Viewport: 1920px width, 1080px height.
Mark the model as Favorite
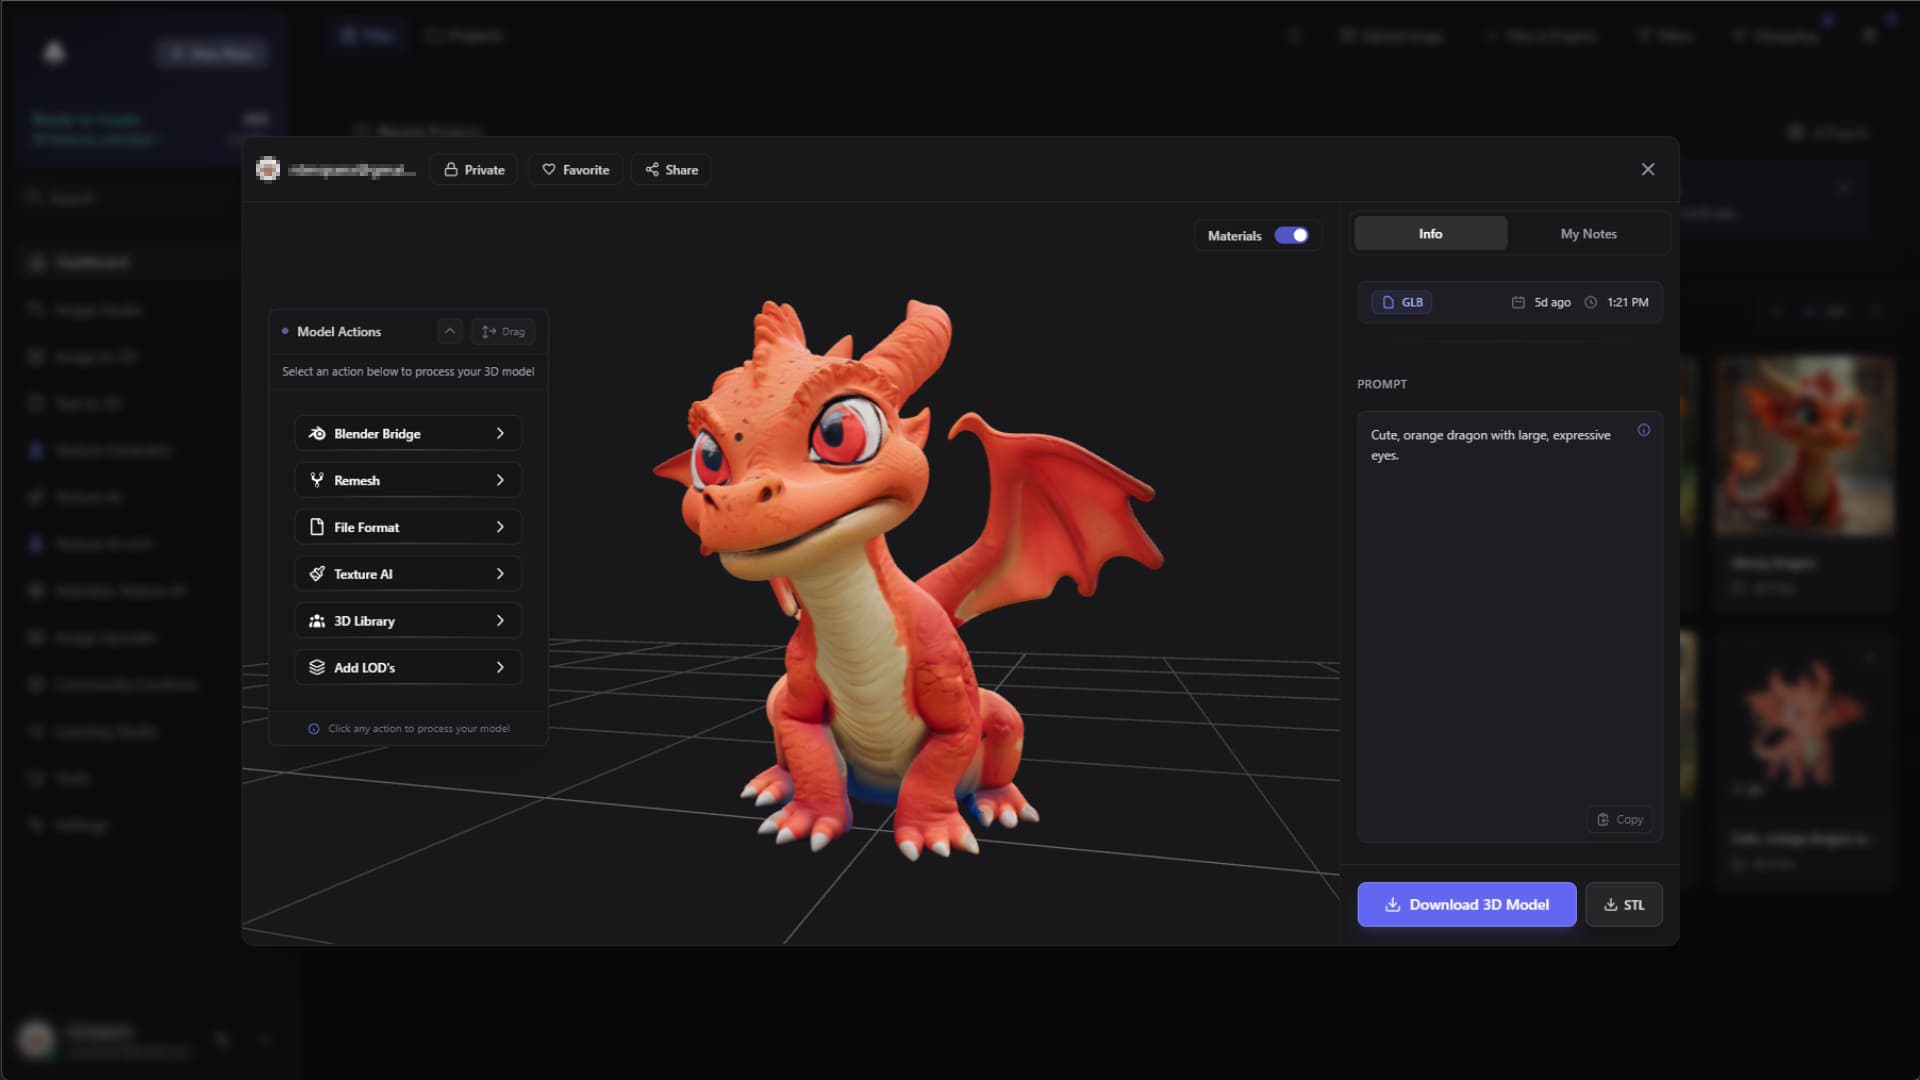(576, 170)
